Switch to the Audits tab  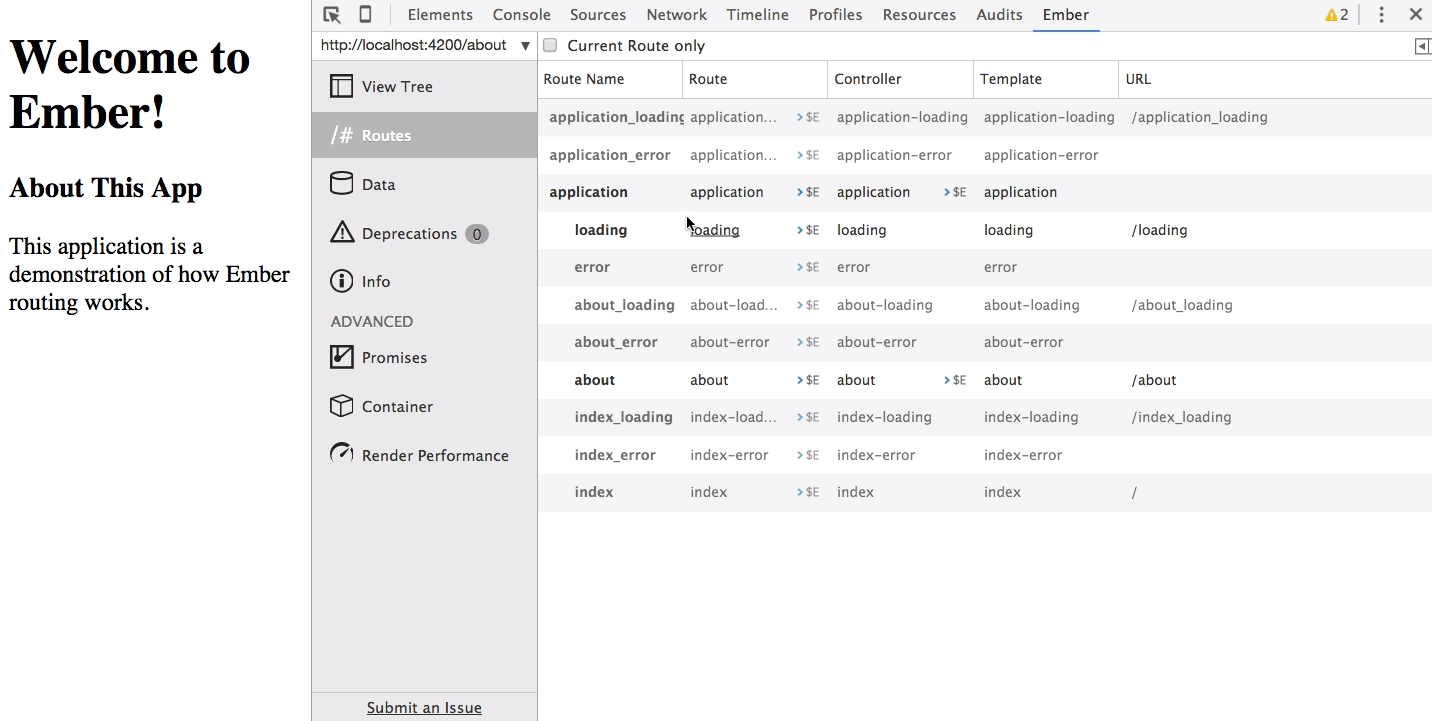click(x=999, y=15)
